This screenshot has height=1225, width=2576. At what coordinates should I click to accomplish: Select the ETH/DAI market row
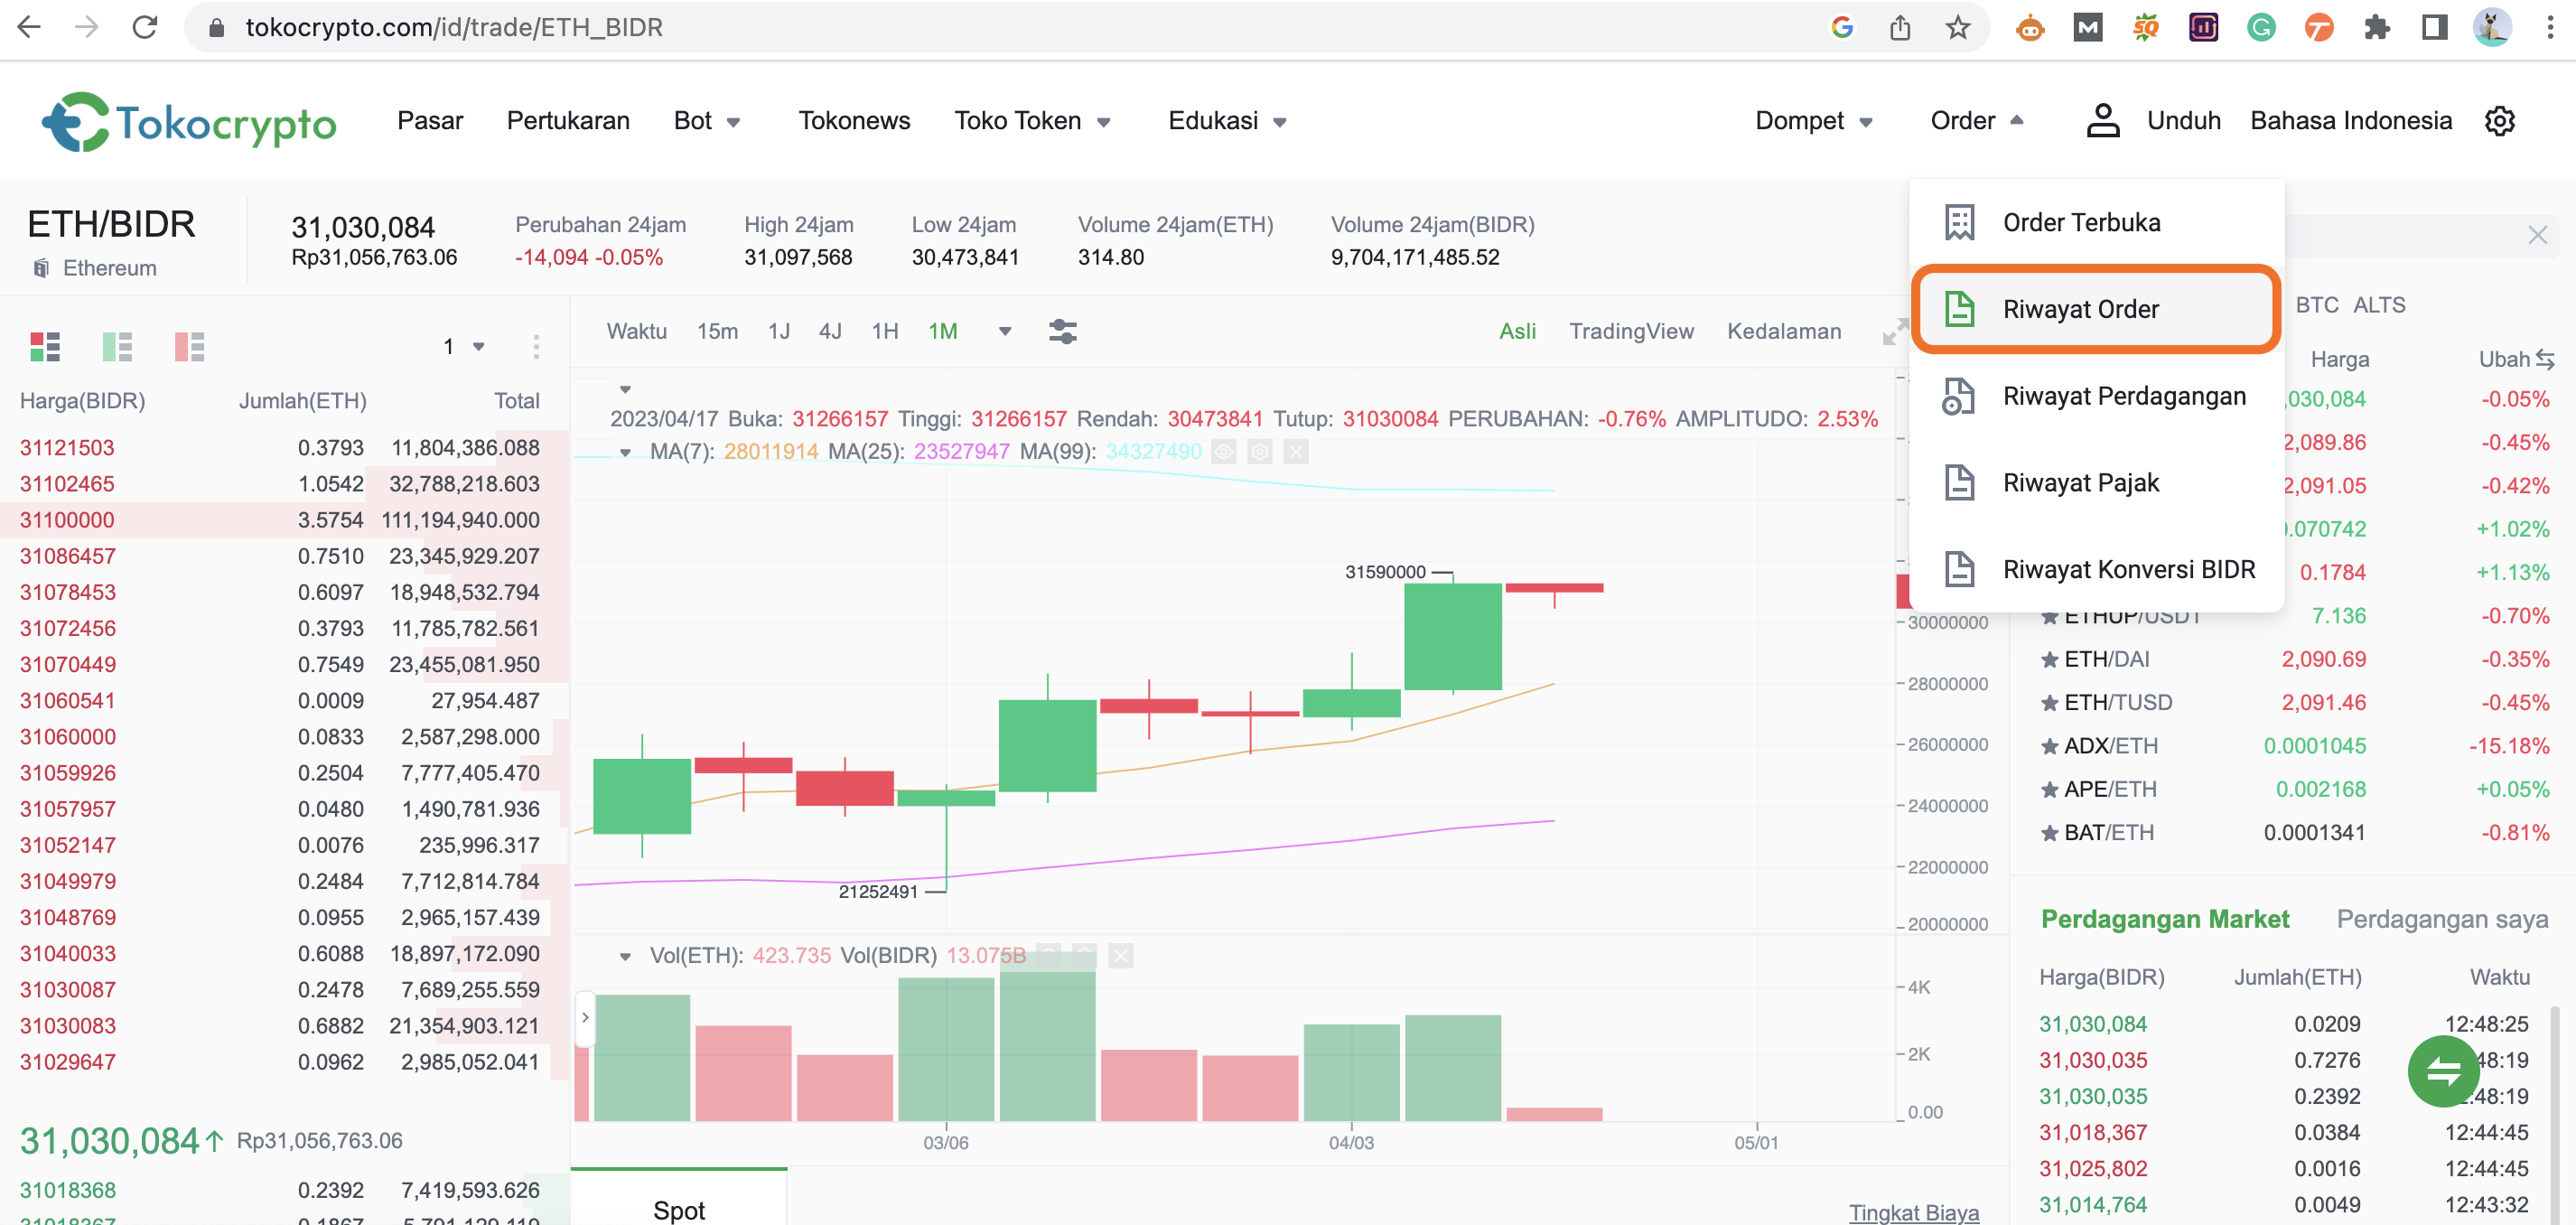(x=2294, y=659)
